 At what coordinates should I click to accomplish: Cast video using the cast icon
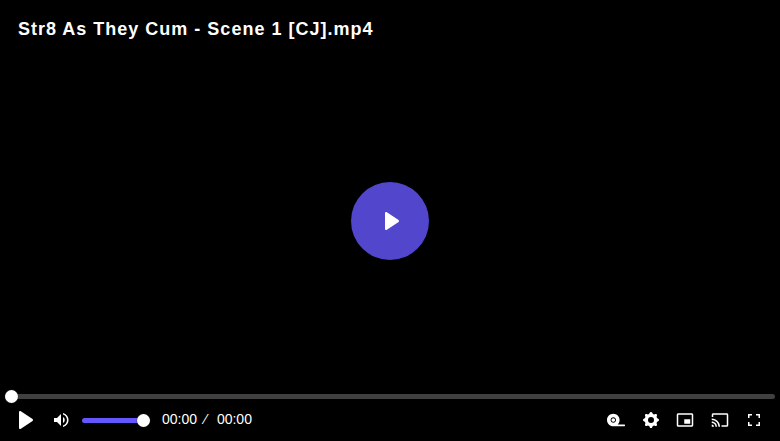coord(720,420)
